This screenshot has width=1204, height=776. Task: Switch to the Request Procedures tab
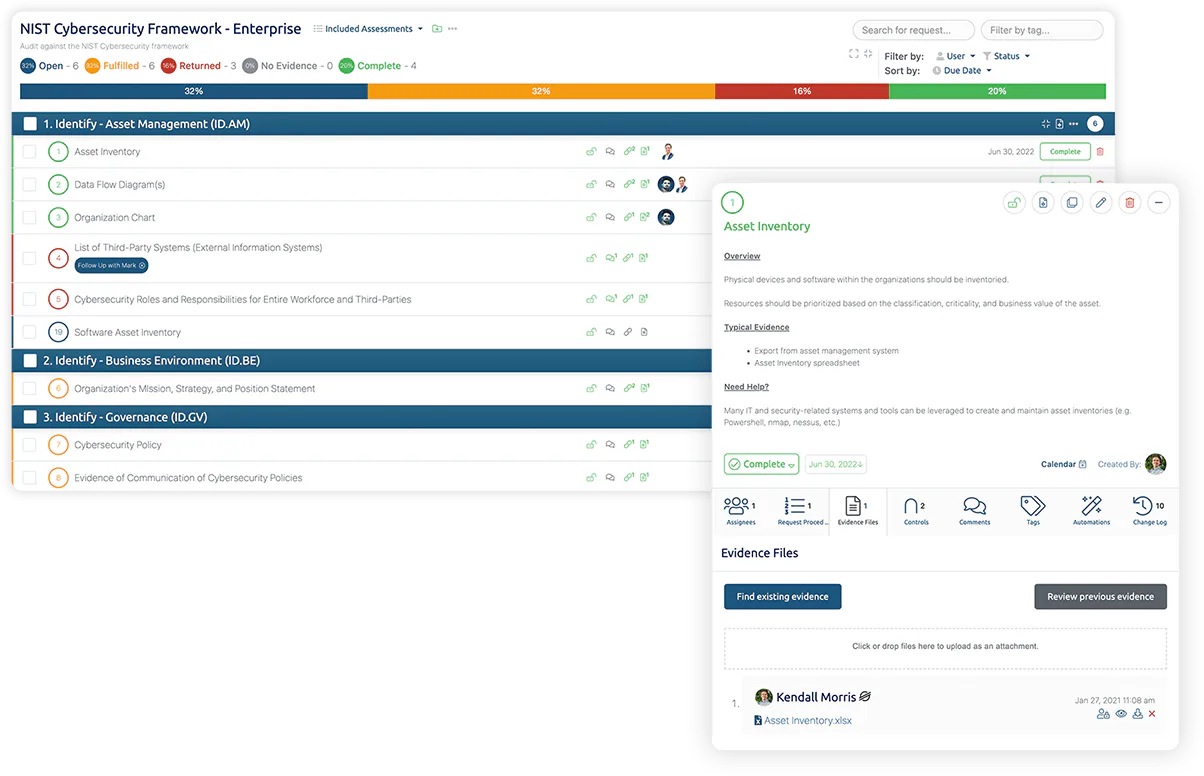click(x=804, y=511)
